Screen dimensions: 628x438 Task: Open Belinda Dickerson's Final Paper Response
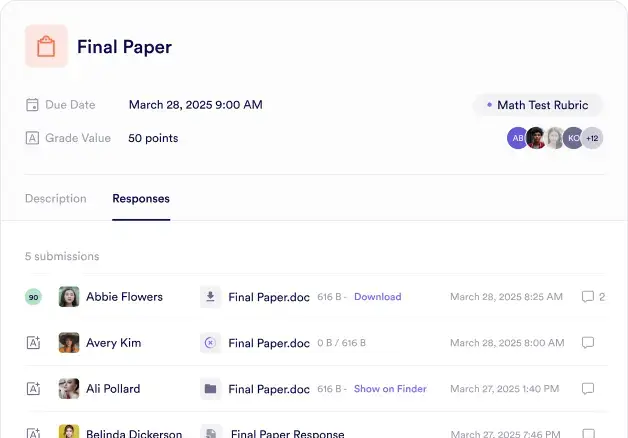287,434
